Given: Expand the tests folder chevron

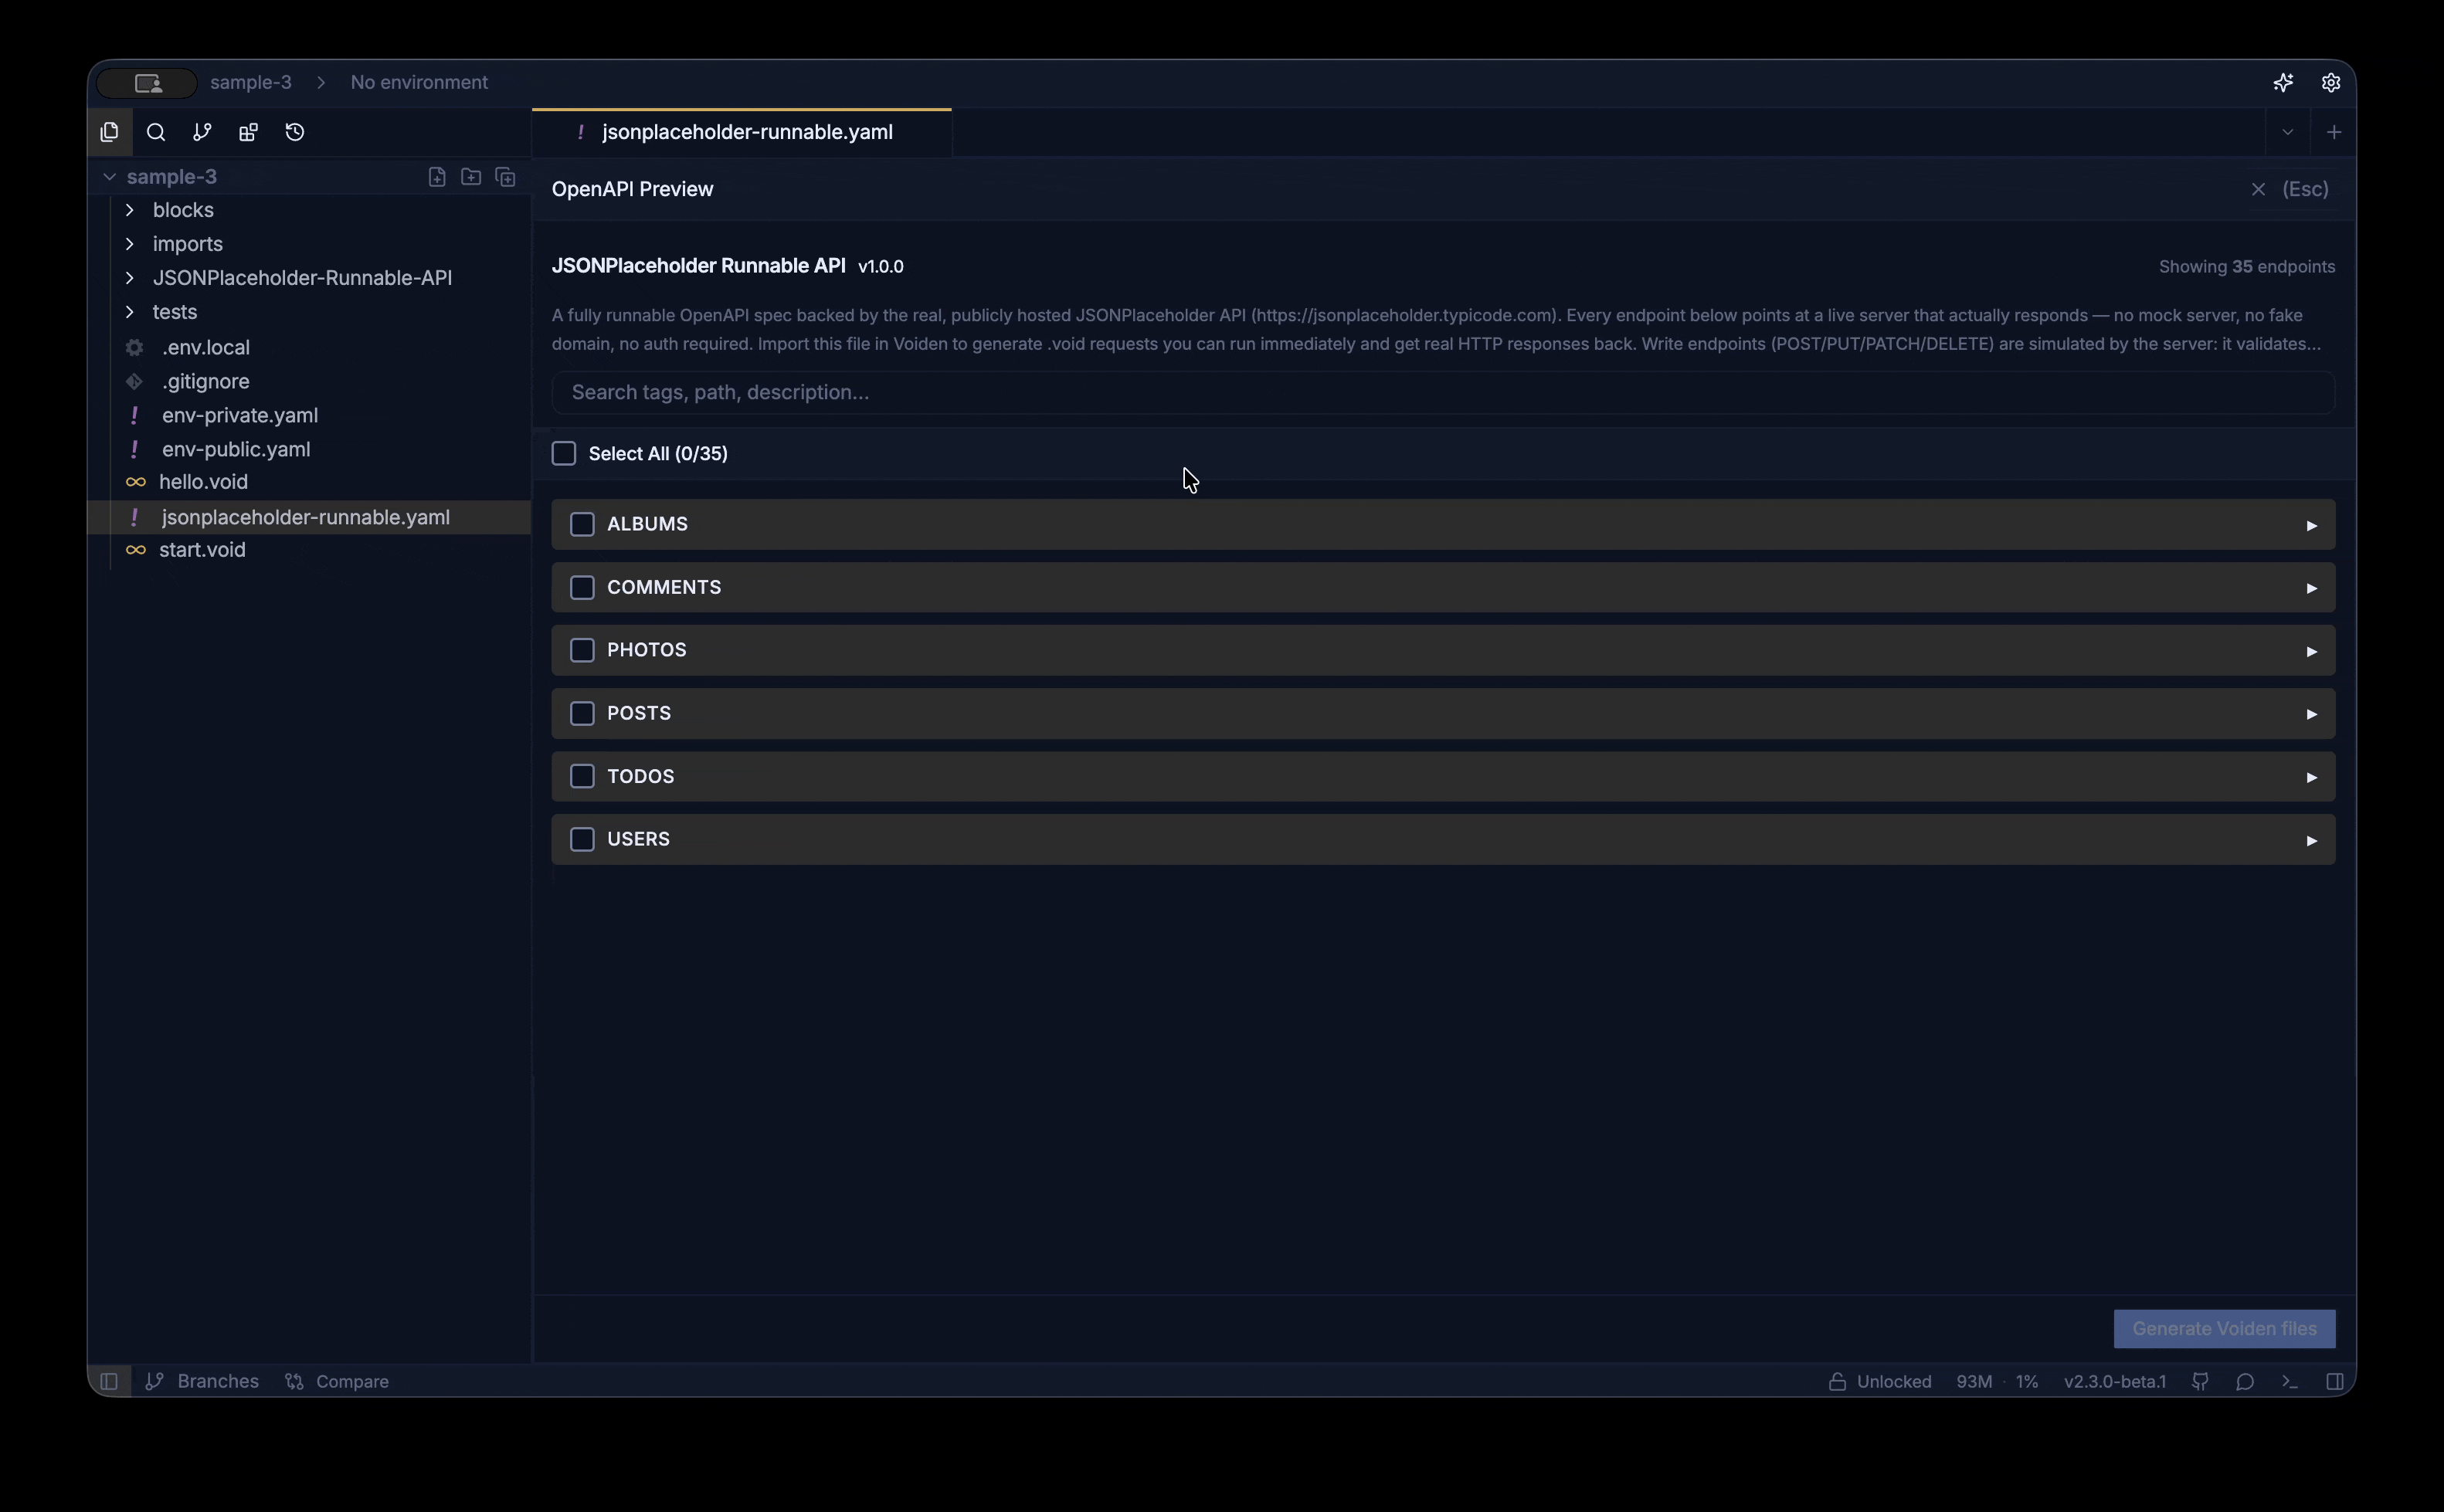Looking at the screenshot, I should (x=129, y=312).
